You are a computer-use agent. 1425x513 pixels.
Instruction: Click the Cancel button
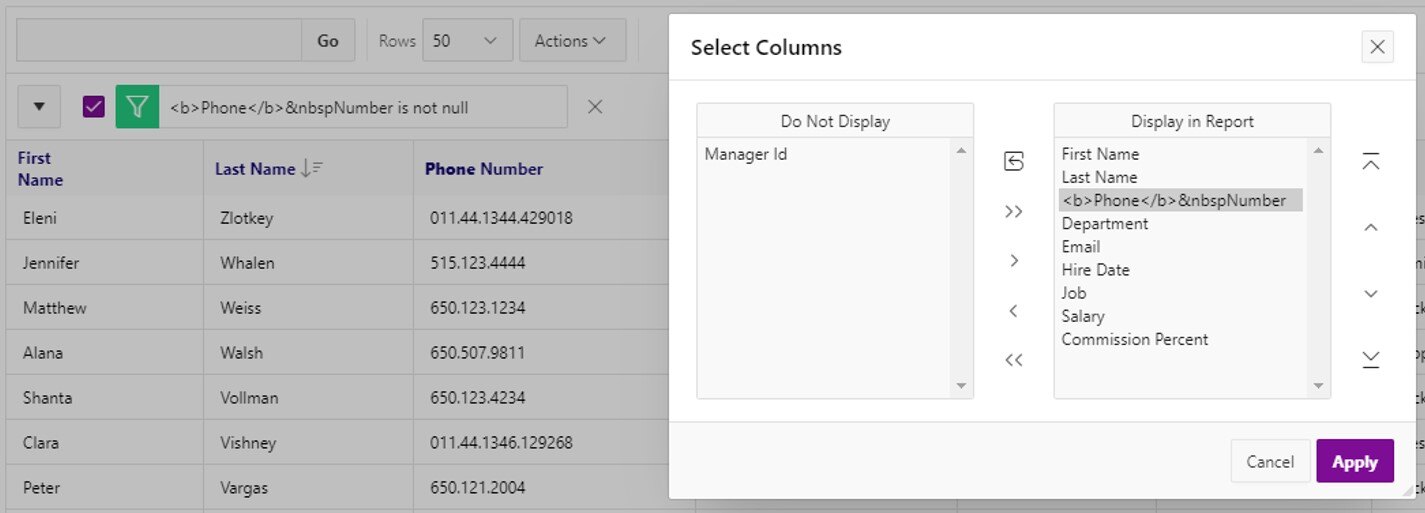tap(1270, 461)
